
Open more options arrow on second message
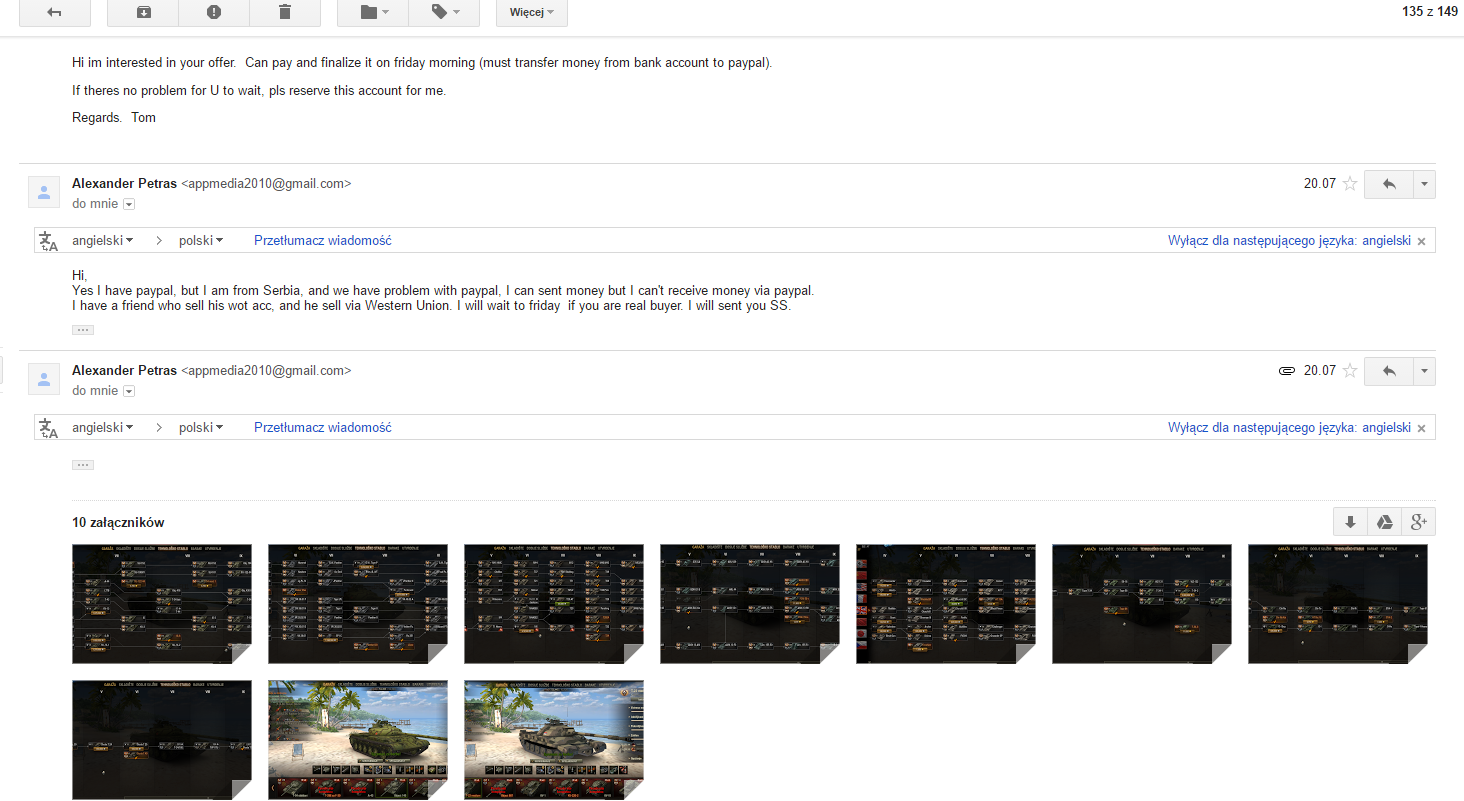[x=1424, y=371]
